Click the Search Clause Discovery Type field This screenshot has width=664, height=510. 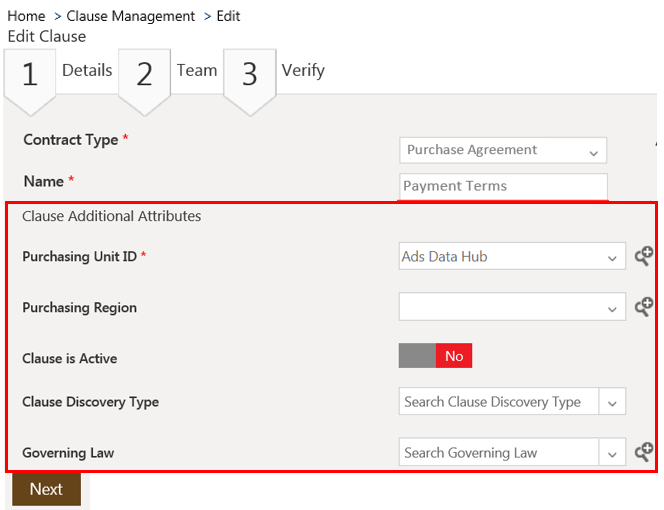pyautogui.click(x=498, y=402)
